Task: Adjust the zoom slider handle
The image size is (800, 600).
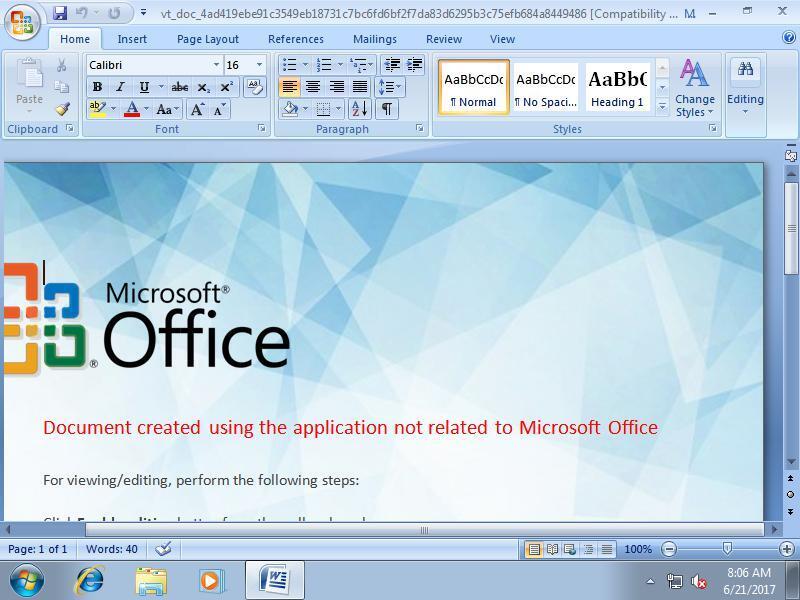Action: [727, 549]
